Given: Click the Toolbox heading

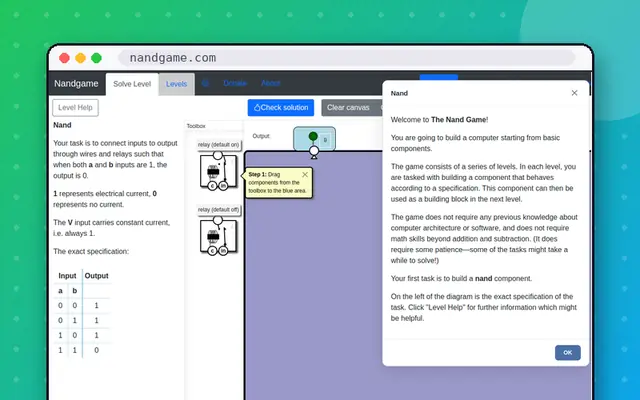Looking at the screenshot, I should [196, 126].
